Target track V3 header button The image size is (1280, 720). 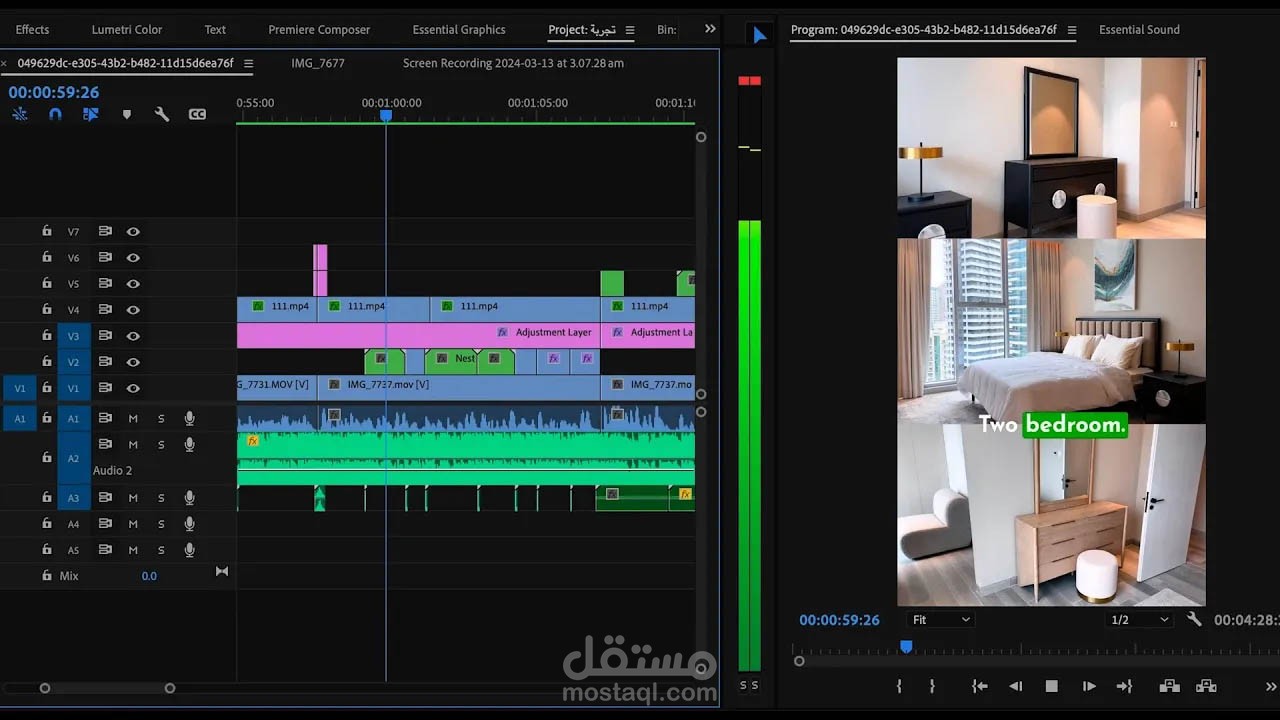click(x=73, y=336)
